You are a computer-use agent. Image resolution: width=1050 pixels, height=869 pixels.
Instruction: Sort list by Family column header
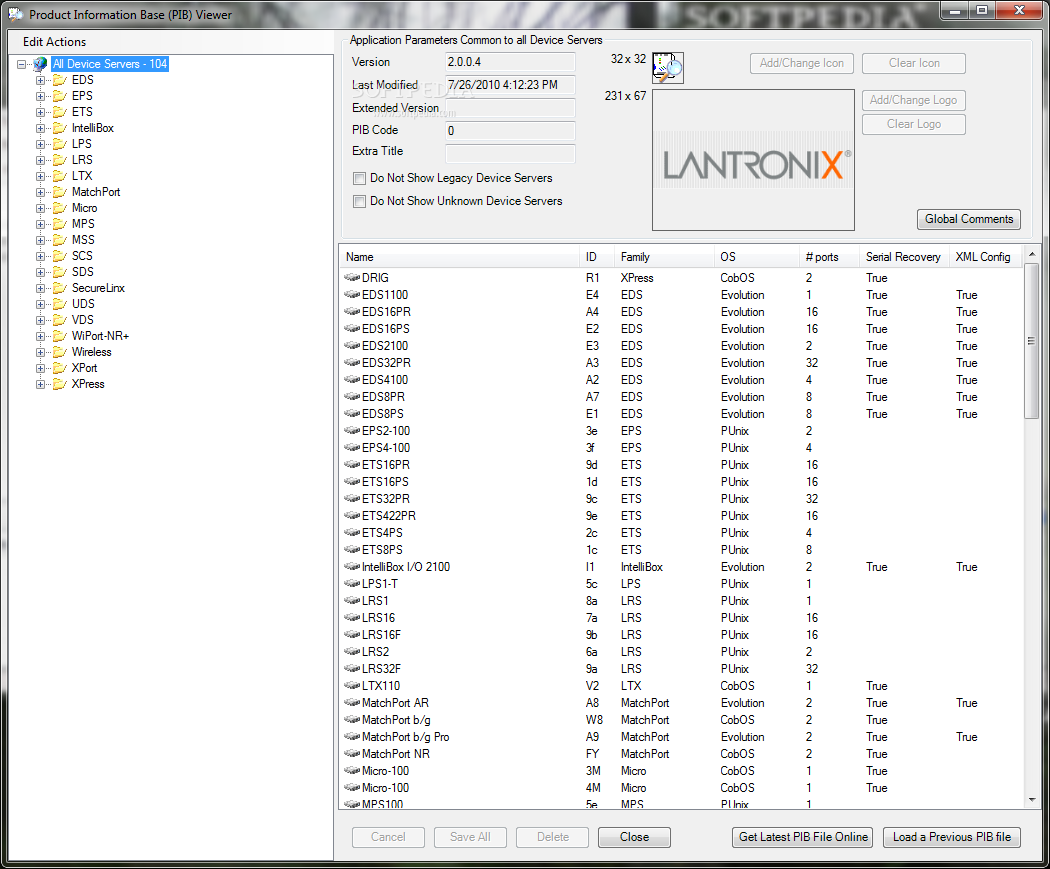(x=664, y=257)
